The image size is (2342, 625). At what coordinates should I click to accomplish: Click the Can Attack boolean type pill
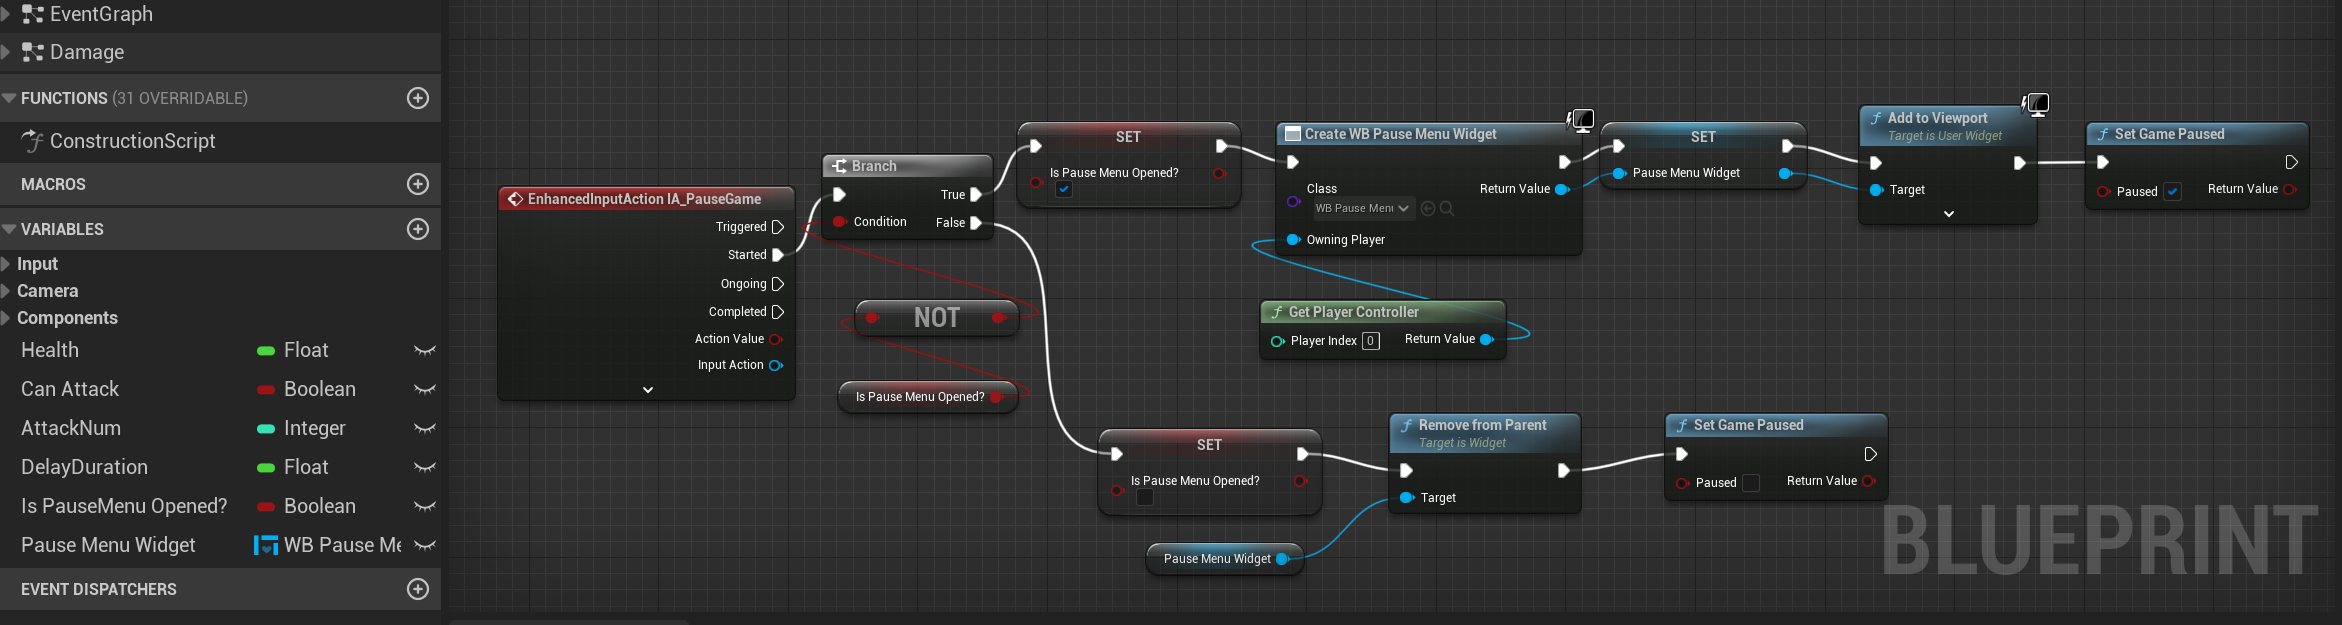pyautogui.click(x=266, y=390)
